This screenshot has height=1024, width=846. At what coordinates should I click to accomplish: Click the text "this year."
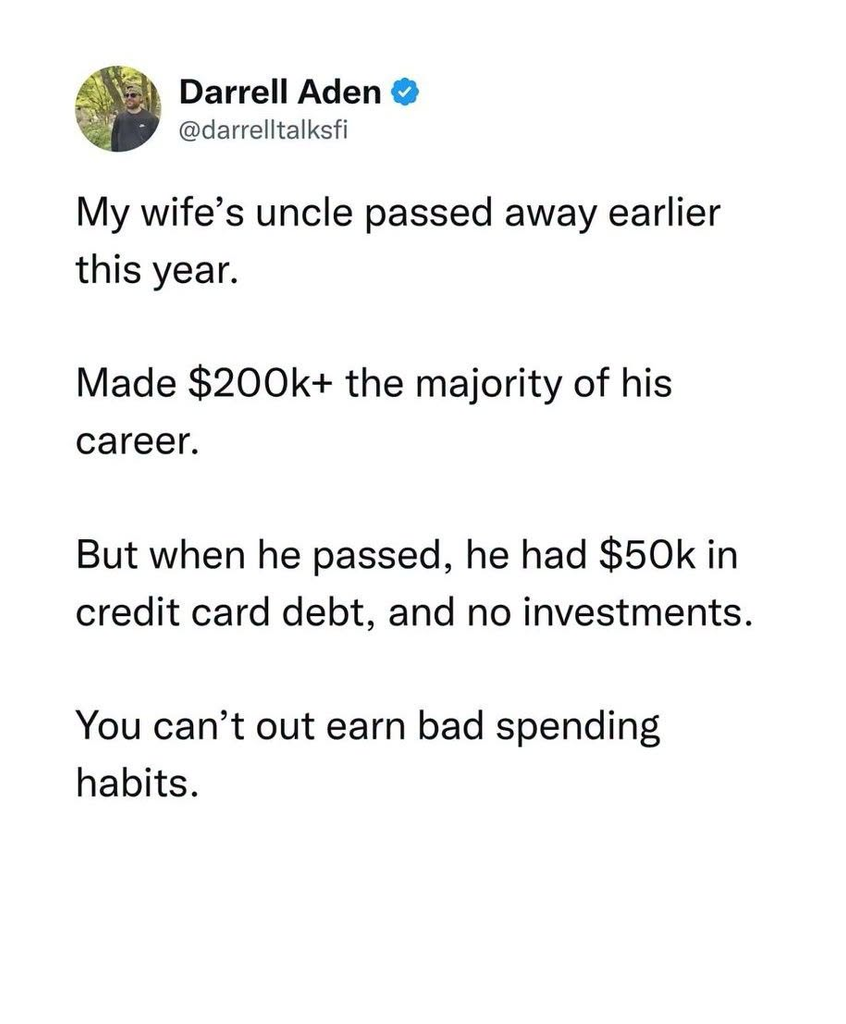154,271
